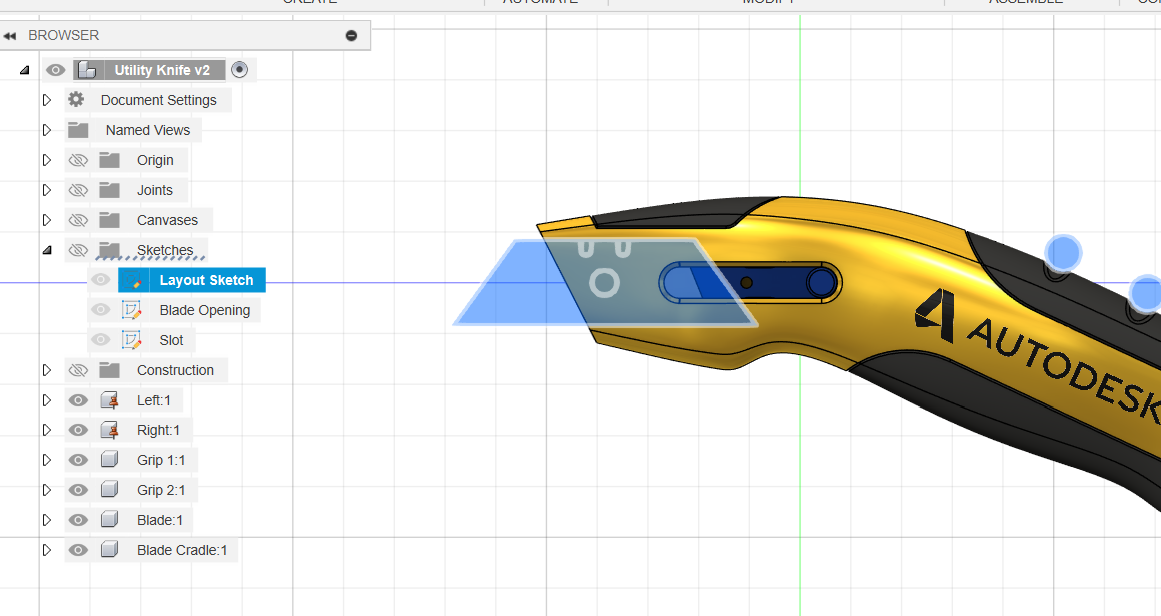Toggle visibility of Blade Opening sketch
This screenshot has height=616, width=1161.
(101, 310)
